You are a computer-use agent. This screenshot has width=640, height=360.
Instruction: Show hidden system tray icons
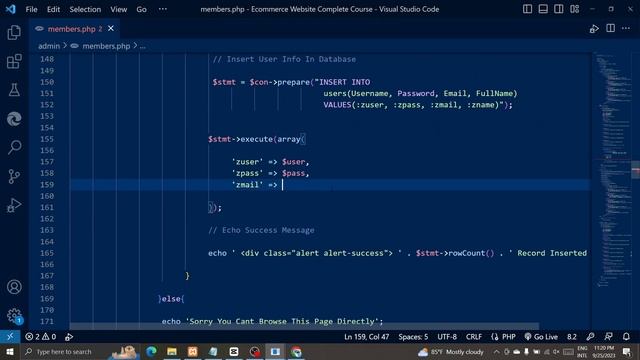(x=496, y=351)
